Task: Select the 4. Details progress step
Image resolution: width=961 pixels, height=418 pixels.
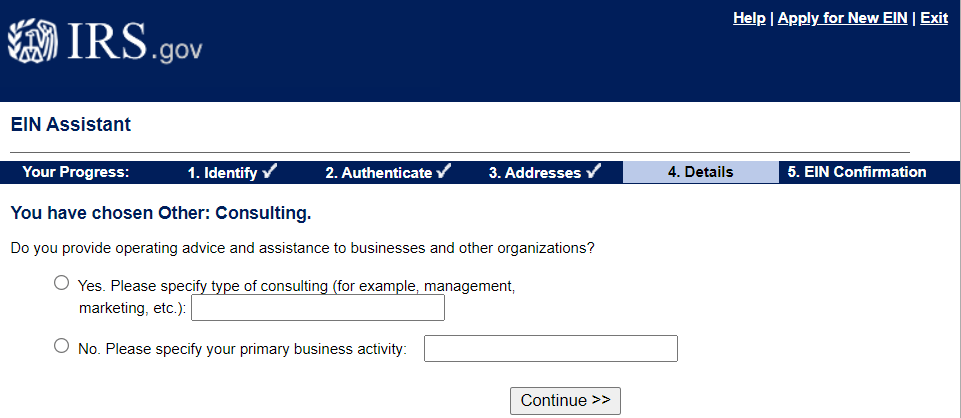Action: point(701,172)
